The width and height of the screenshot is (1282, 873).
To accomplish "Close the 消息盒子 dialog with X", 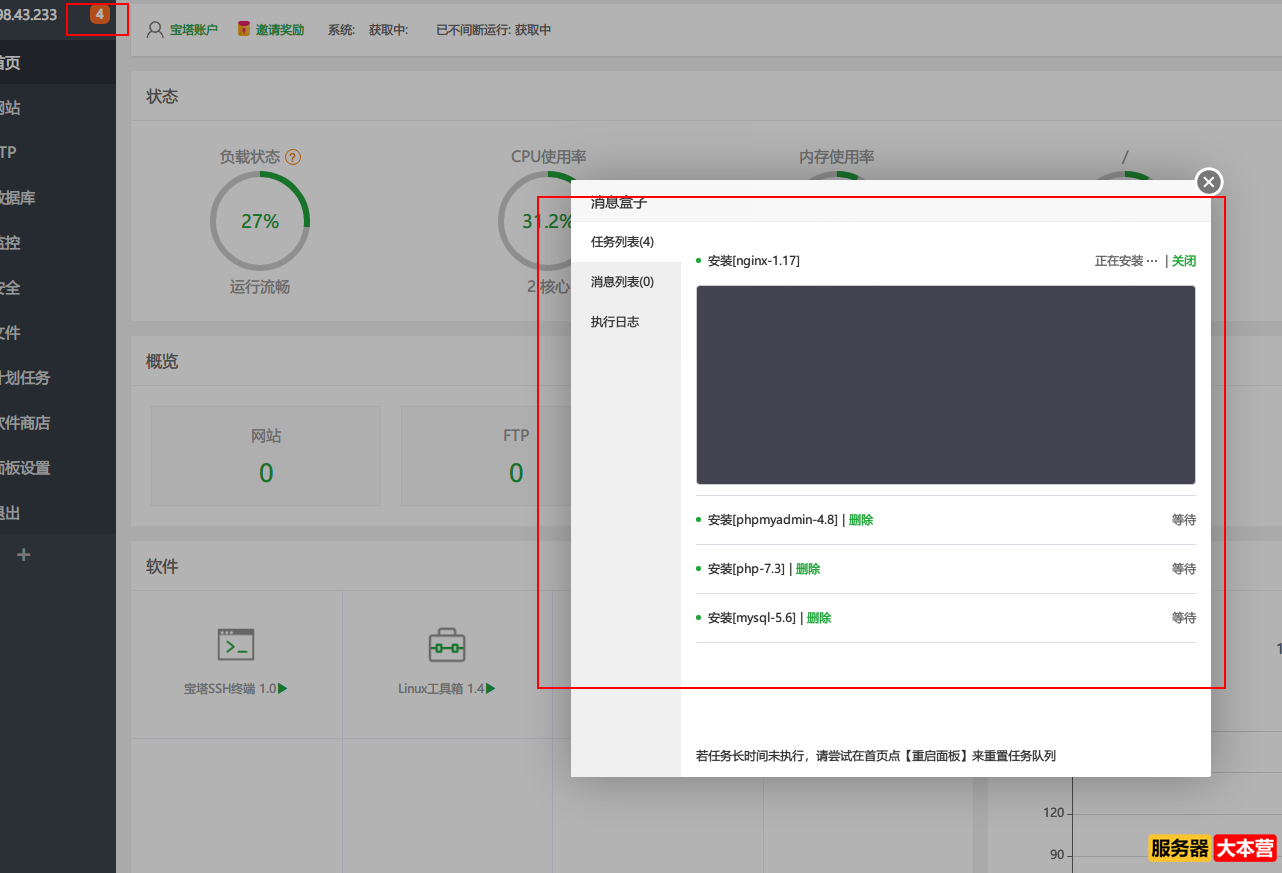I will (x=1209, y=182).
